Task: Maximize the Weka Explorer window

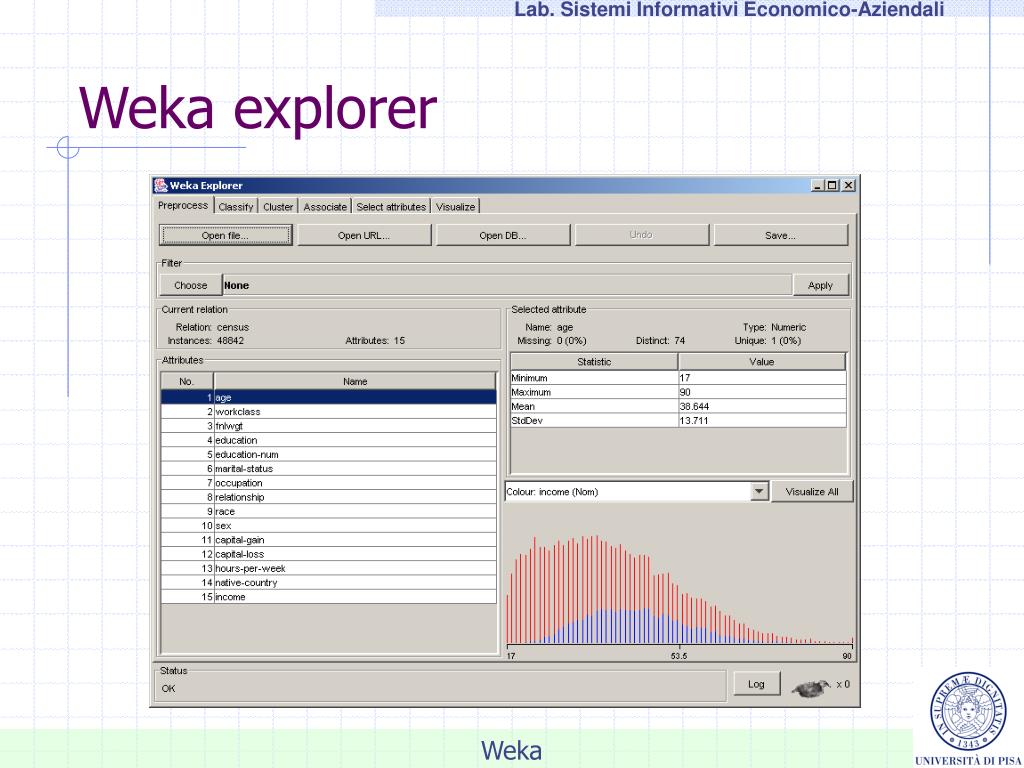Action: tap(831, 185)
